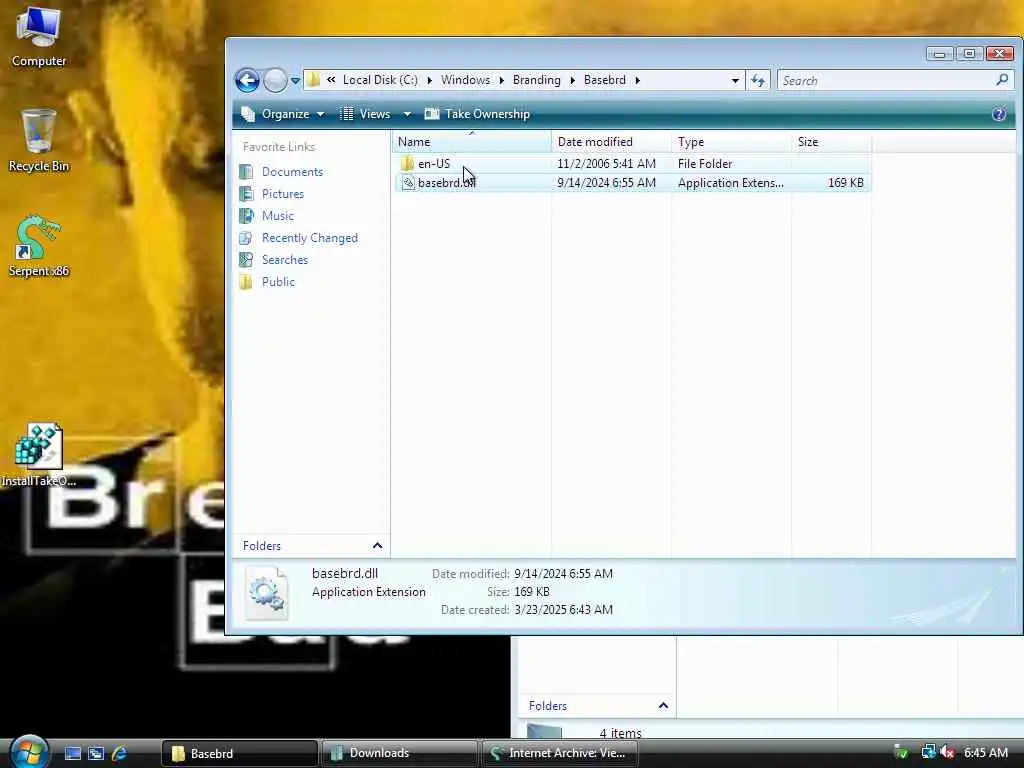Launch Internet Explorer from Quick Launch

tap(120, 753)
